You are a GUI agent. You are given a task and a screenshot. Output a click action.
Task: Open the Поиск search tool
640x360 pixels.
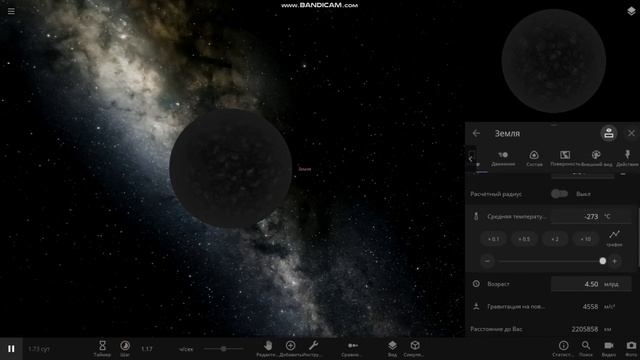coord(586,349)
